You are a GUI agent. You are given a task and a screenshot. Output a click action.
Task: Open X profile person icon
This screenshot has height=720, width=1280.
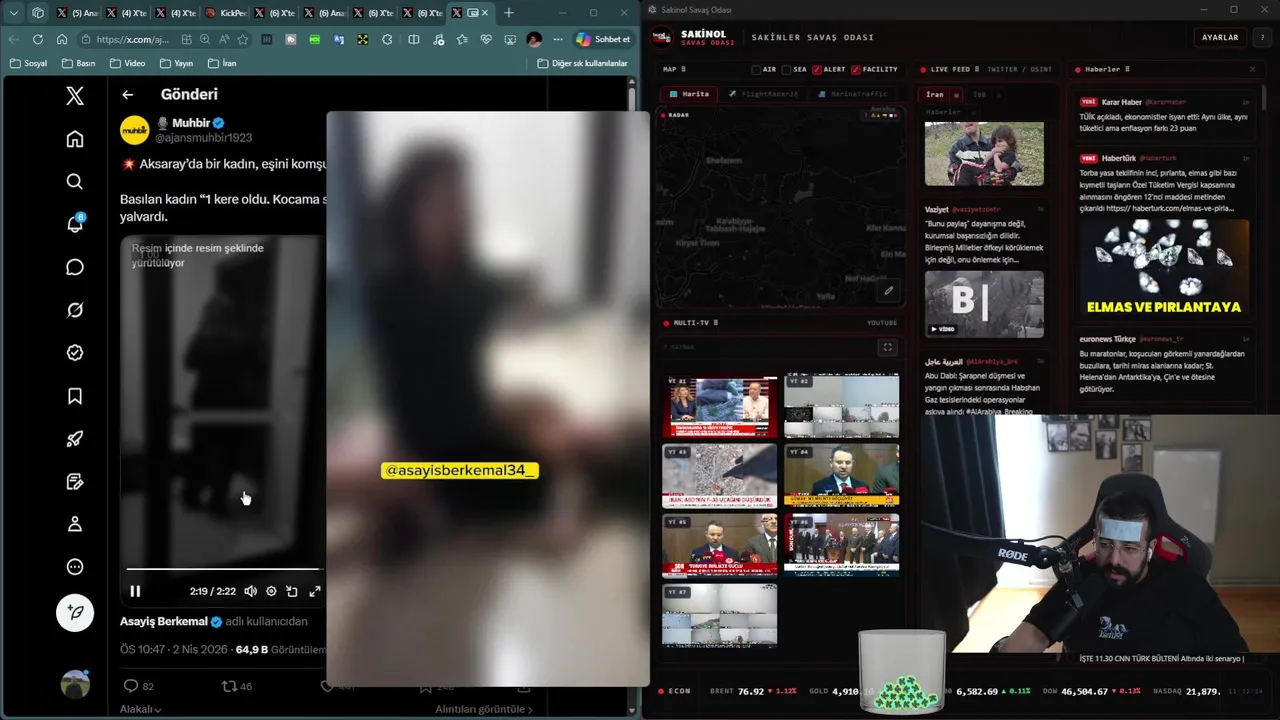pyautogui.click(x=75, y=524)
